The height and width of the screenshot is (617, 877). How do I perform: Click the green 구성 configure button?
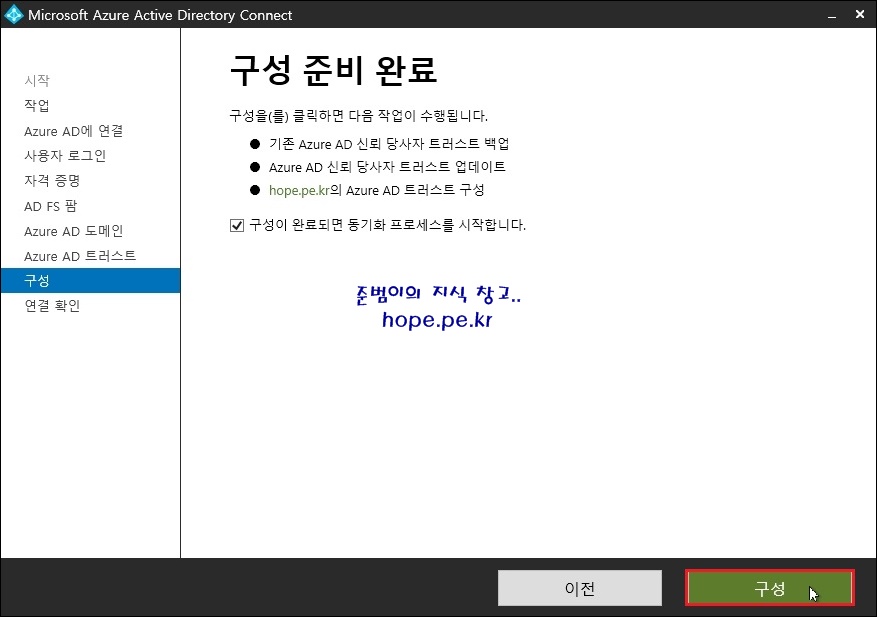(x=770, y=588)
